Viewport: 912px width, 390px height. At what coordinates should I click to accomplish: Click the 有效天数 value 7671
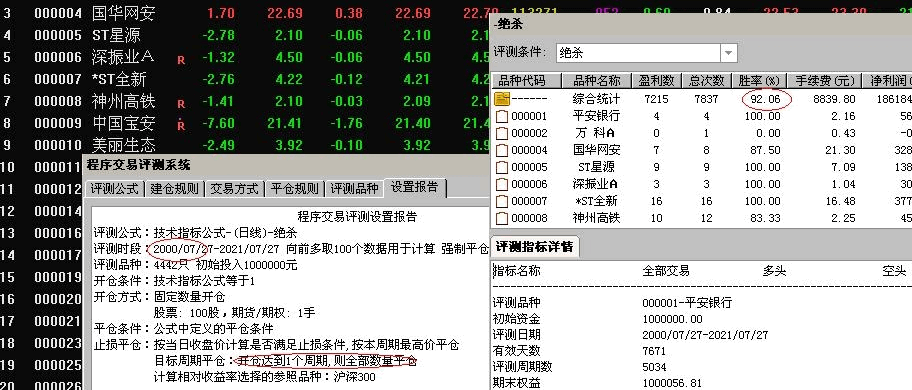click(x=654, y=351)
